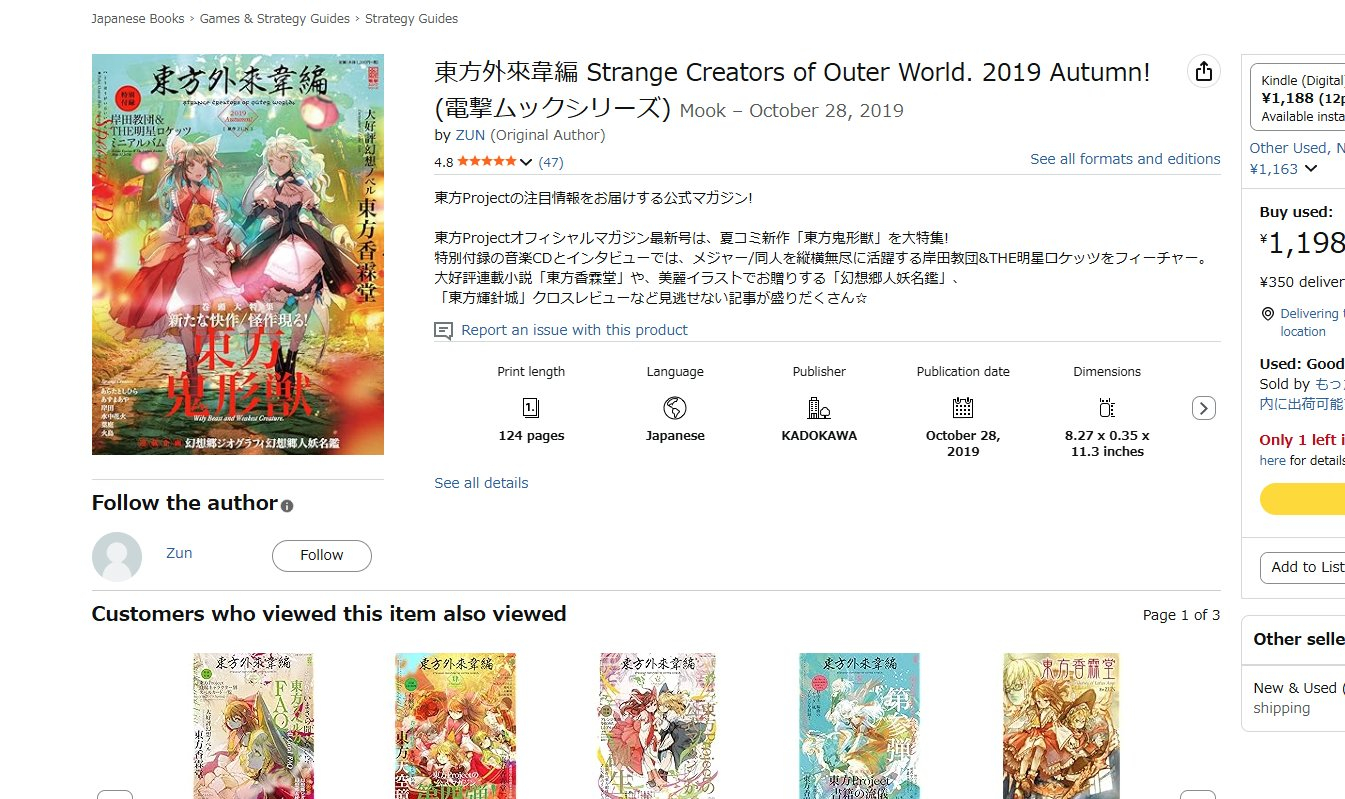Click the delivery location pin icon

[x=1268, y=314]
